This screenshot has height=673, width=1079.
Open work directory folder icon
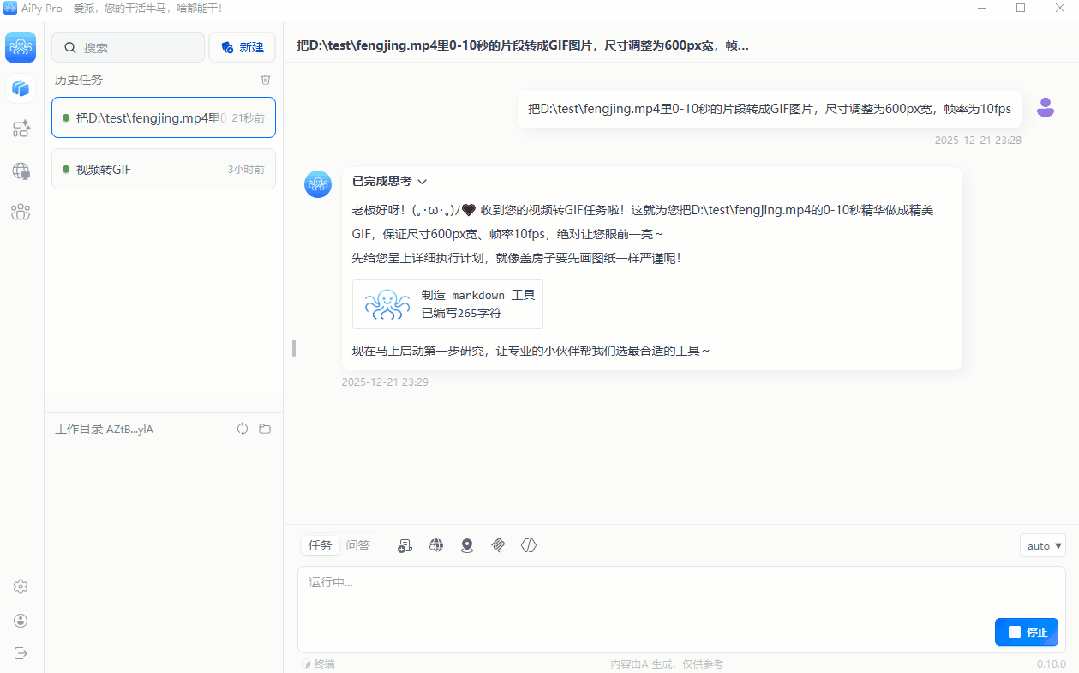264,428
